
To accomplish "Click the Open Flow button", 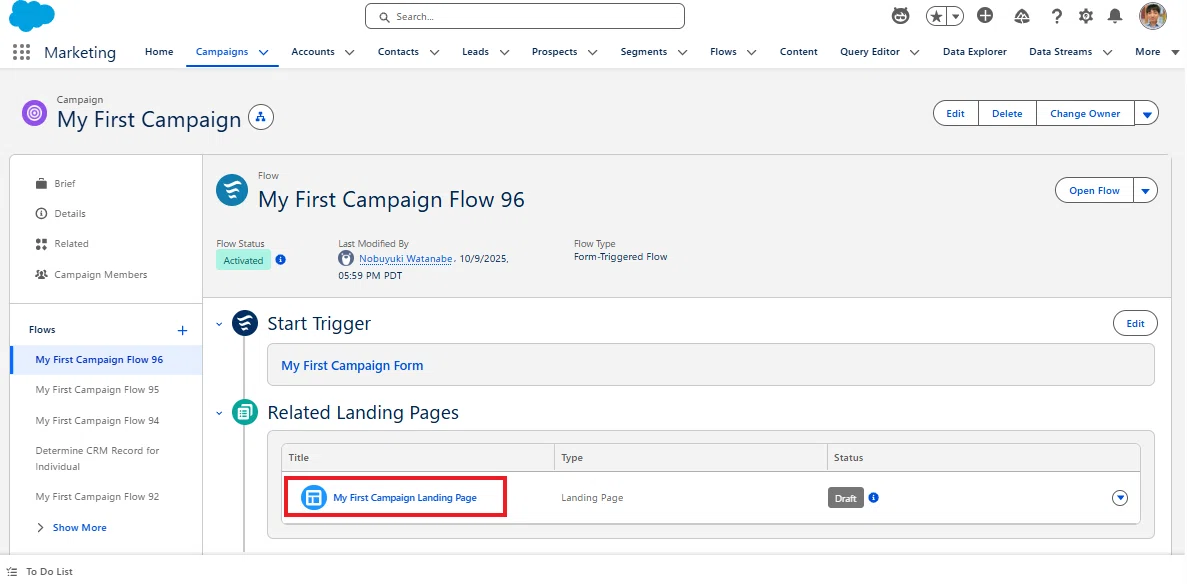I will [1094, 190].
